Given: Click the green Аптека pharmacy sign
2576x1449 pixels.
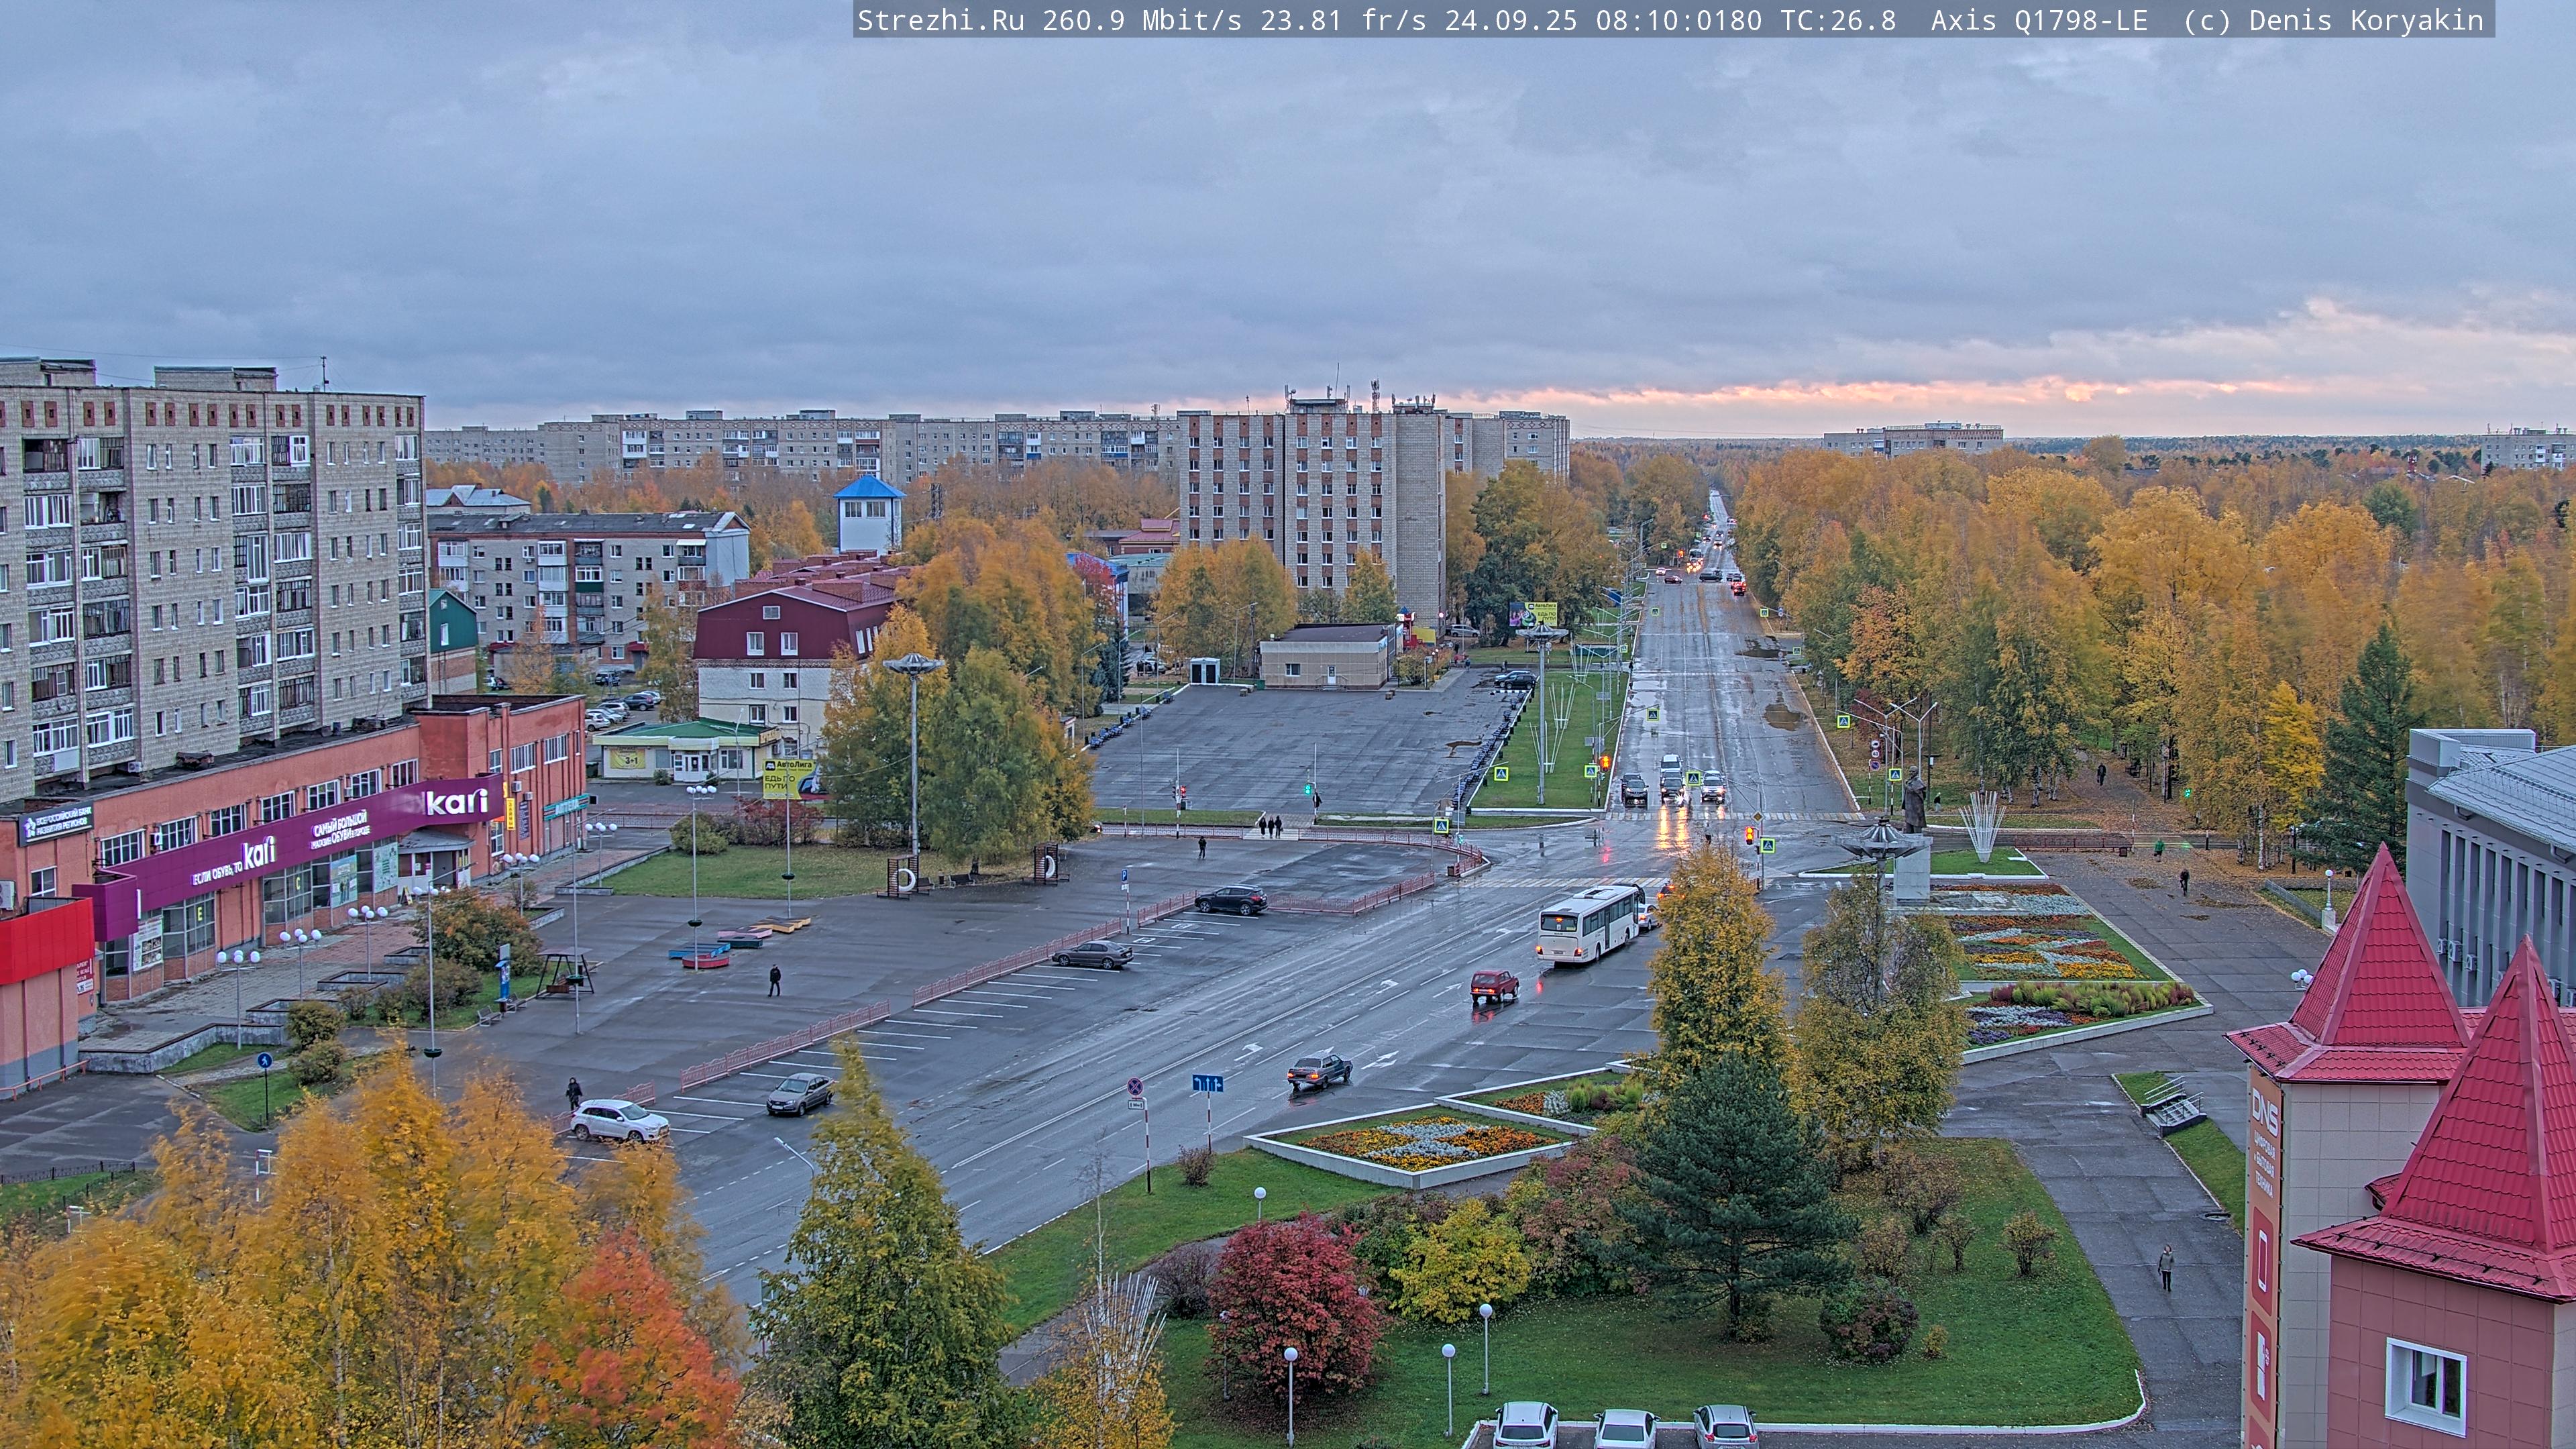Looking at the screenshot, I should click(566, 806).
